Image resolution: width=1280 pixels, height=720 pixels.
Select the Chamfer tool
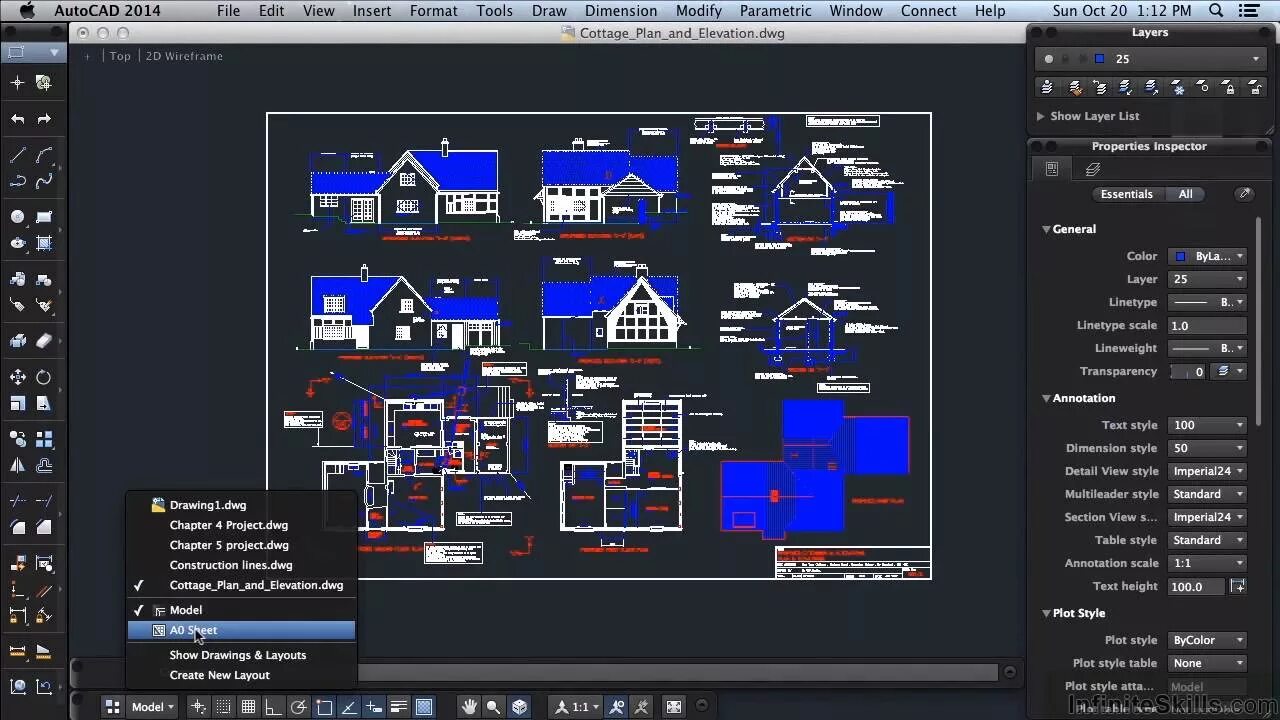(x=44, y=527)
